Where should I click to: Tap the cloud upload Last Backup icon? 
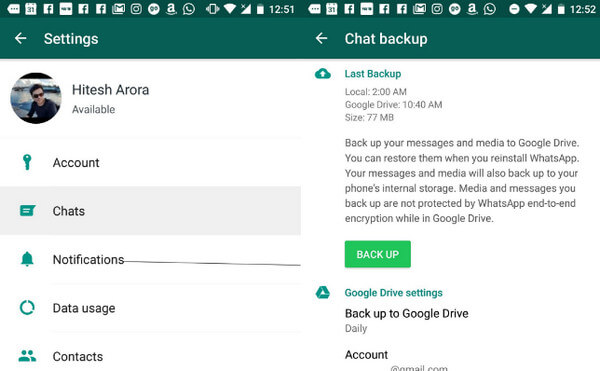[323, 73]
